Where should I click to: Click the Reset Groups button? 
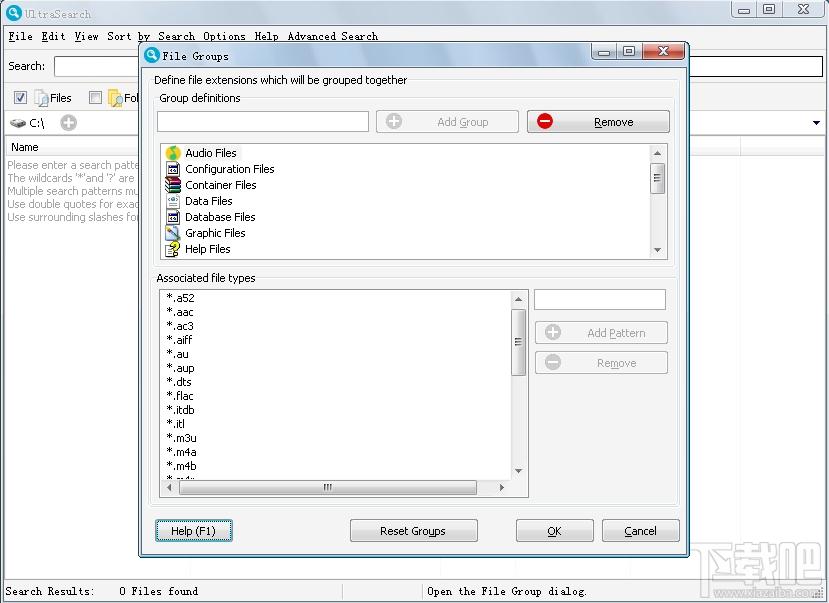pos(413,531)
